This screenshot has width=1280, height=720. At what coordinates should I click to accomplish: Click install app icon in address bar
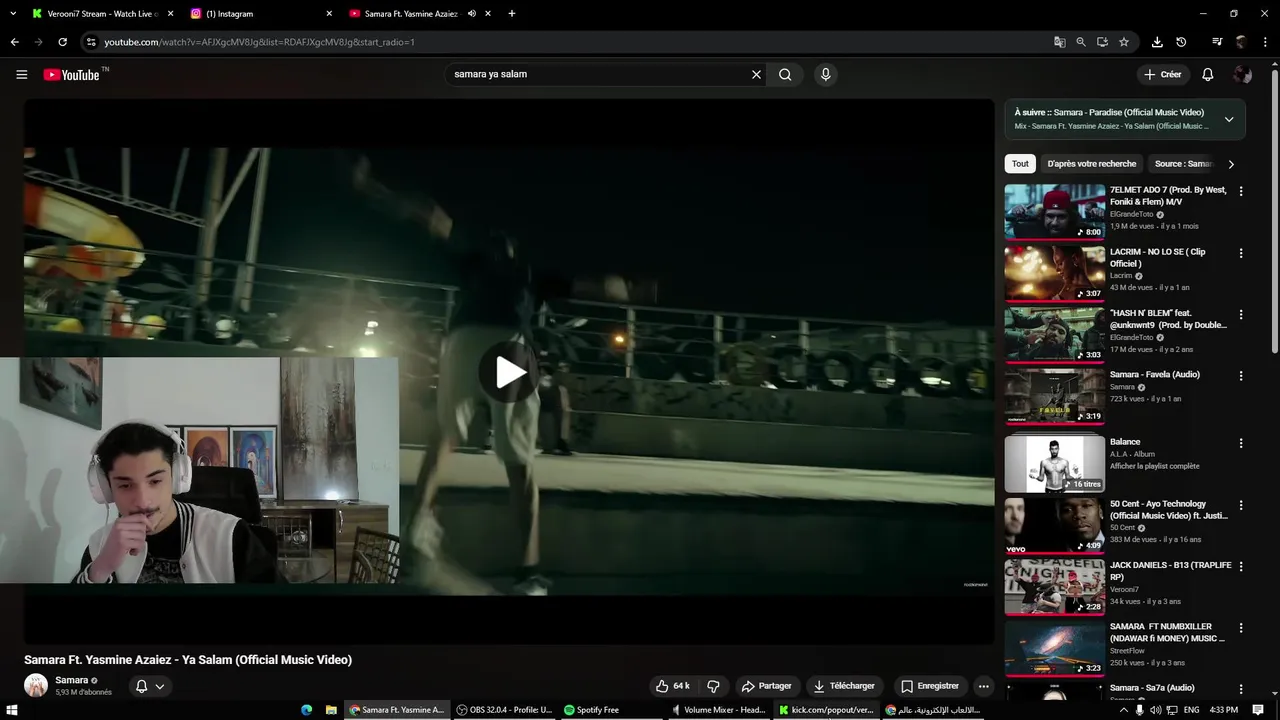click(x=1102, y=42)
